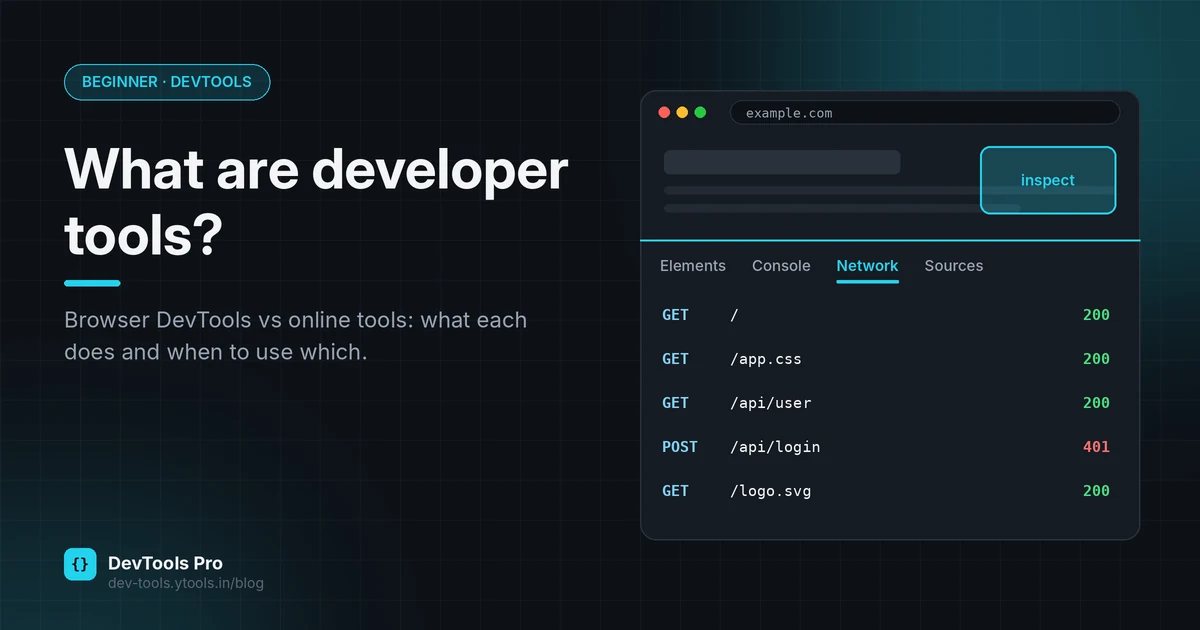Viewport: 1200px width, 630px height.
Task: Select the /app.css request path
Action: click(766, 359)
